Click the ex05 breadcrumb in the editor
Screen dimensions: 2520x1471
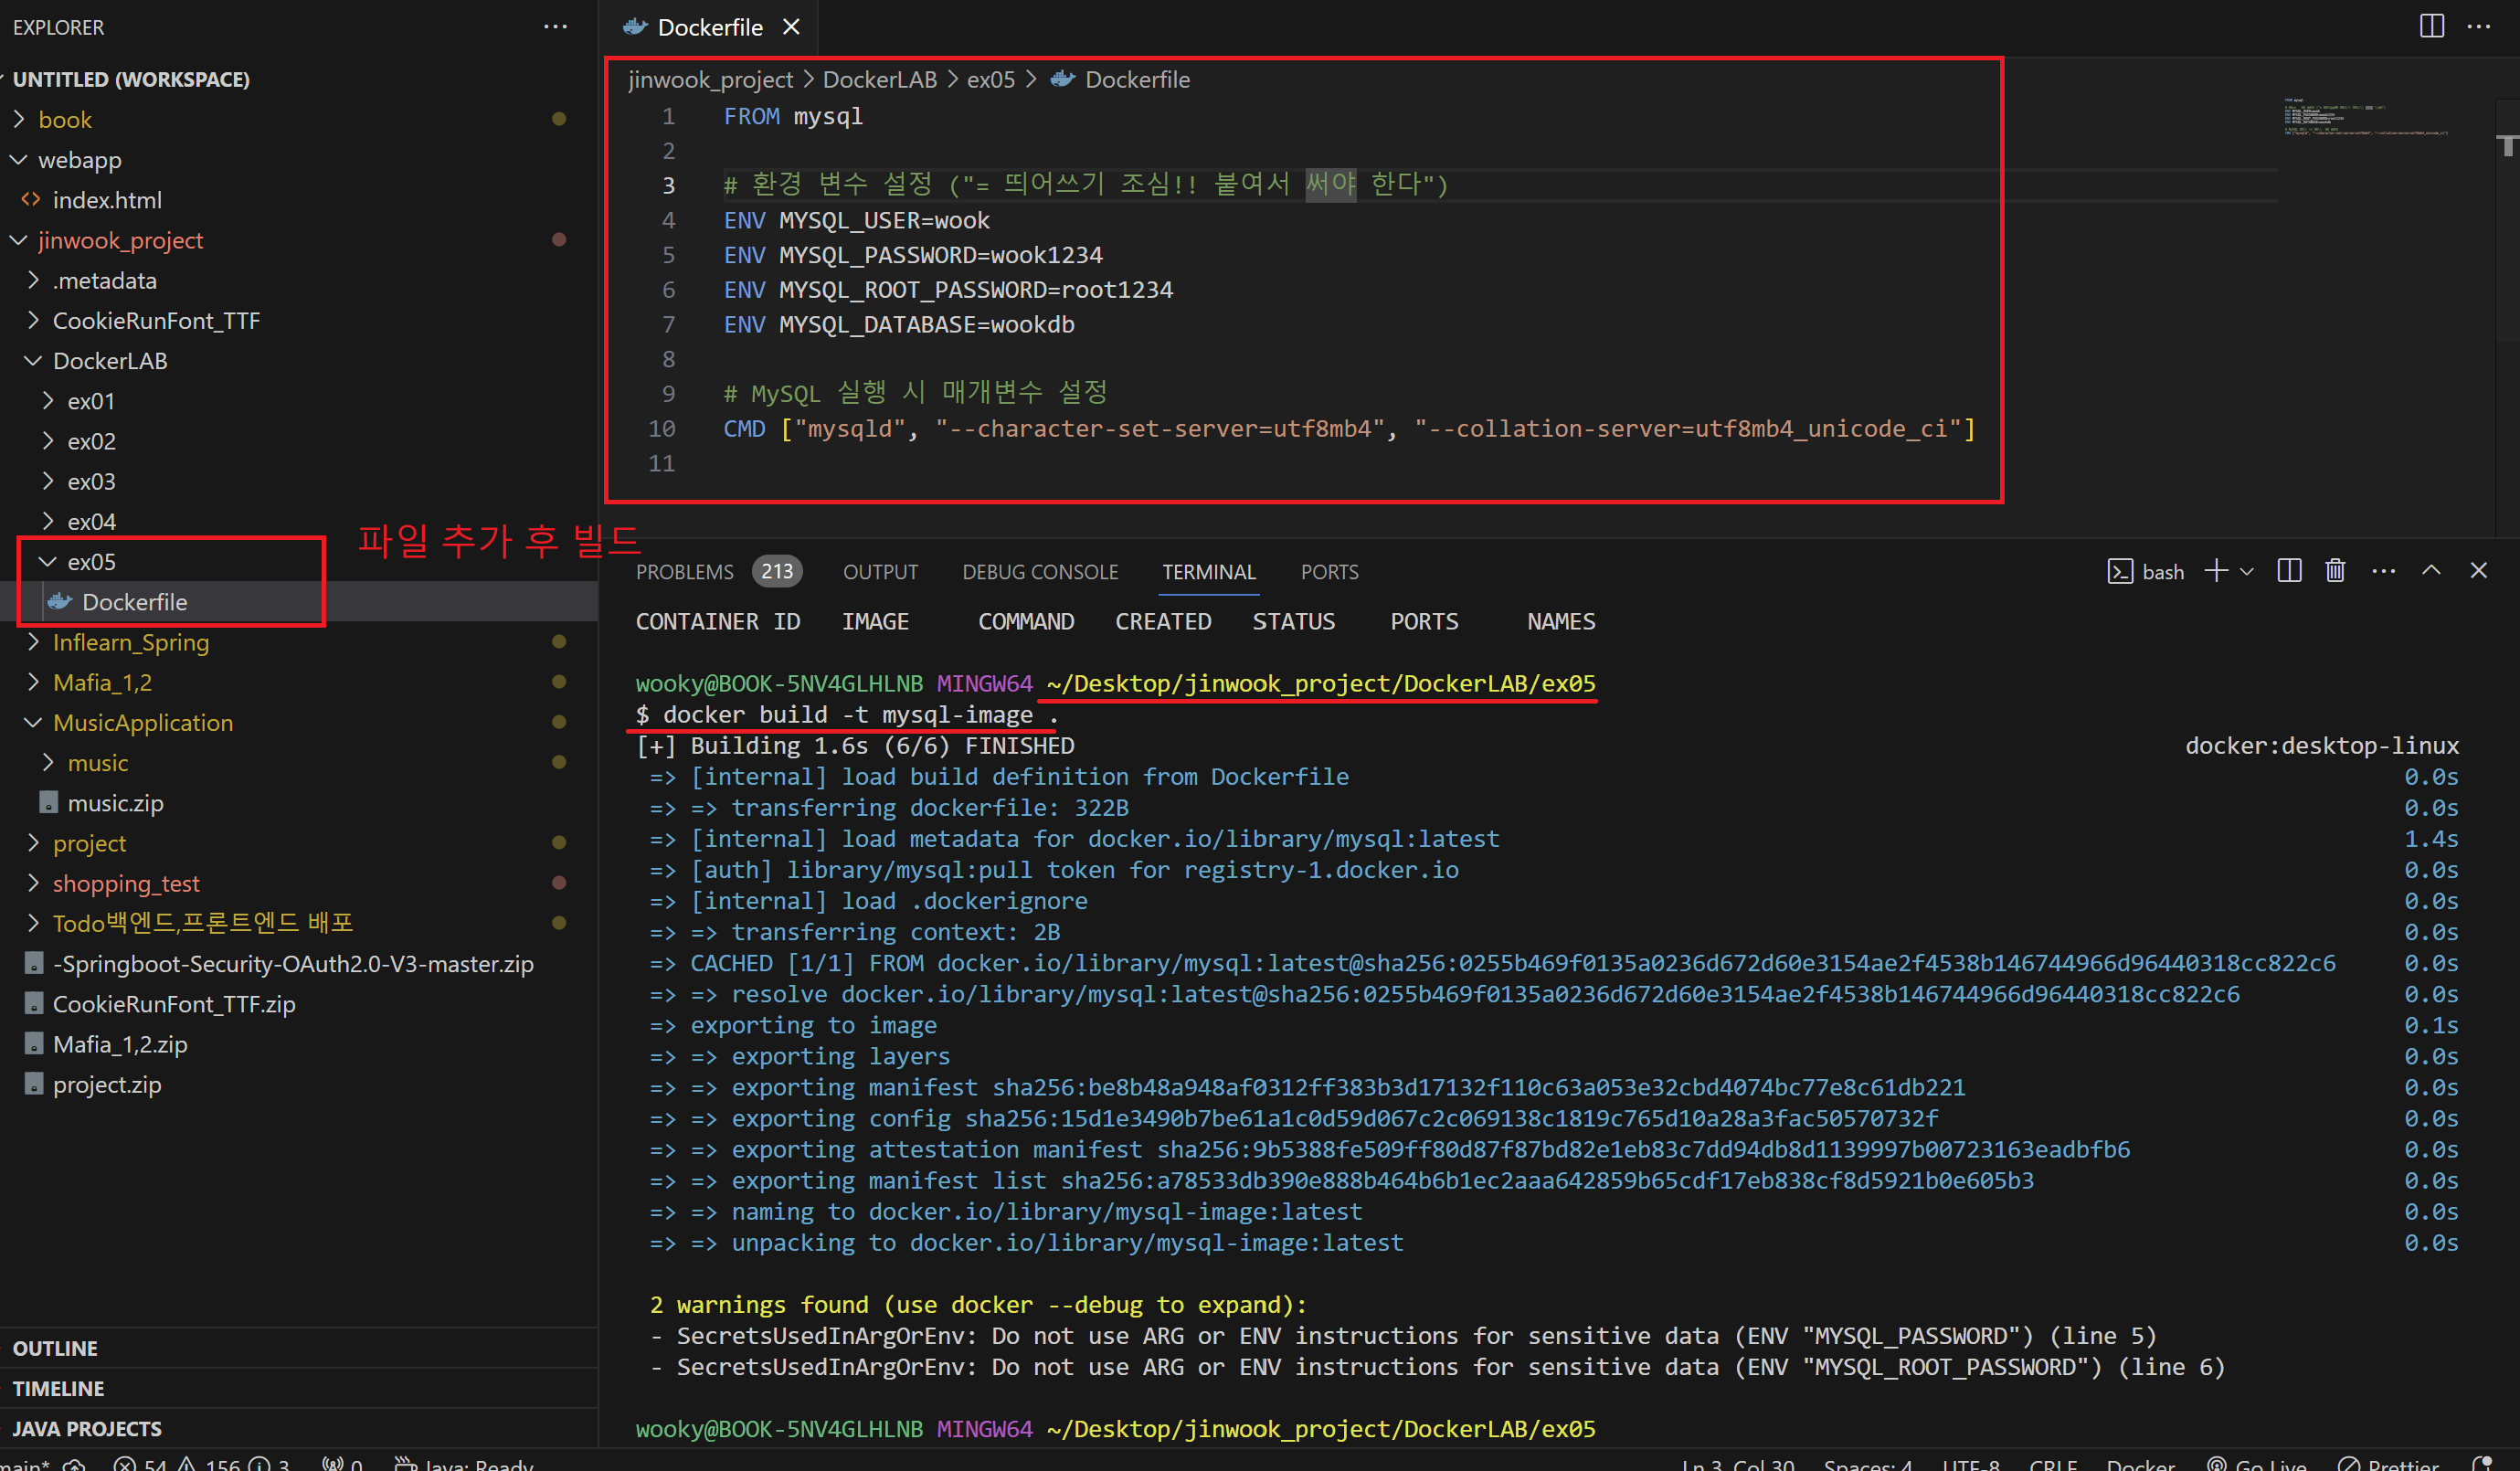(x=990, y=80)
